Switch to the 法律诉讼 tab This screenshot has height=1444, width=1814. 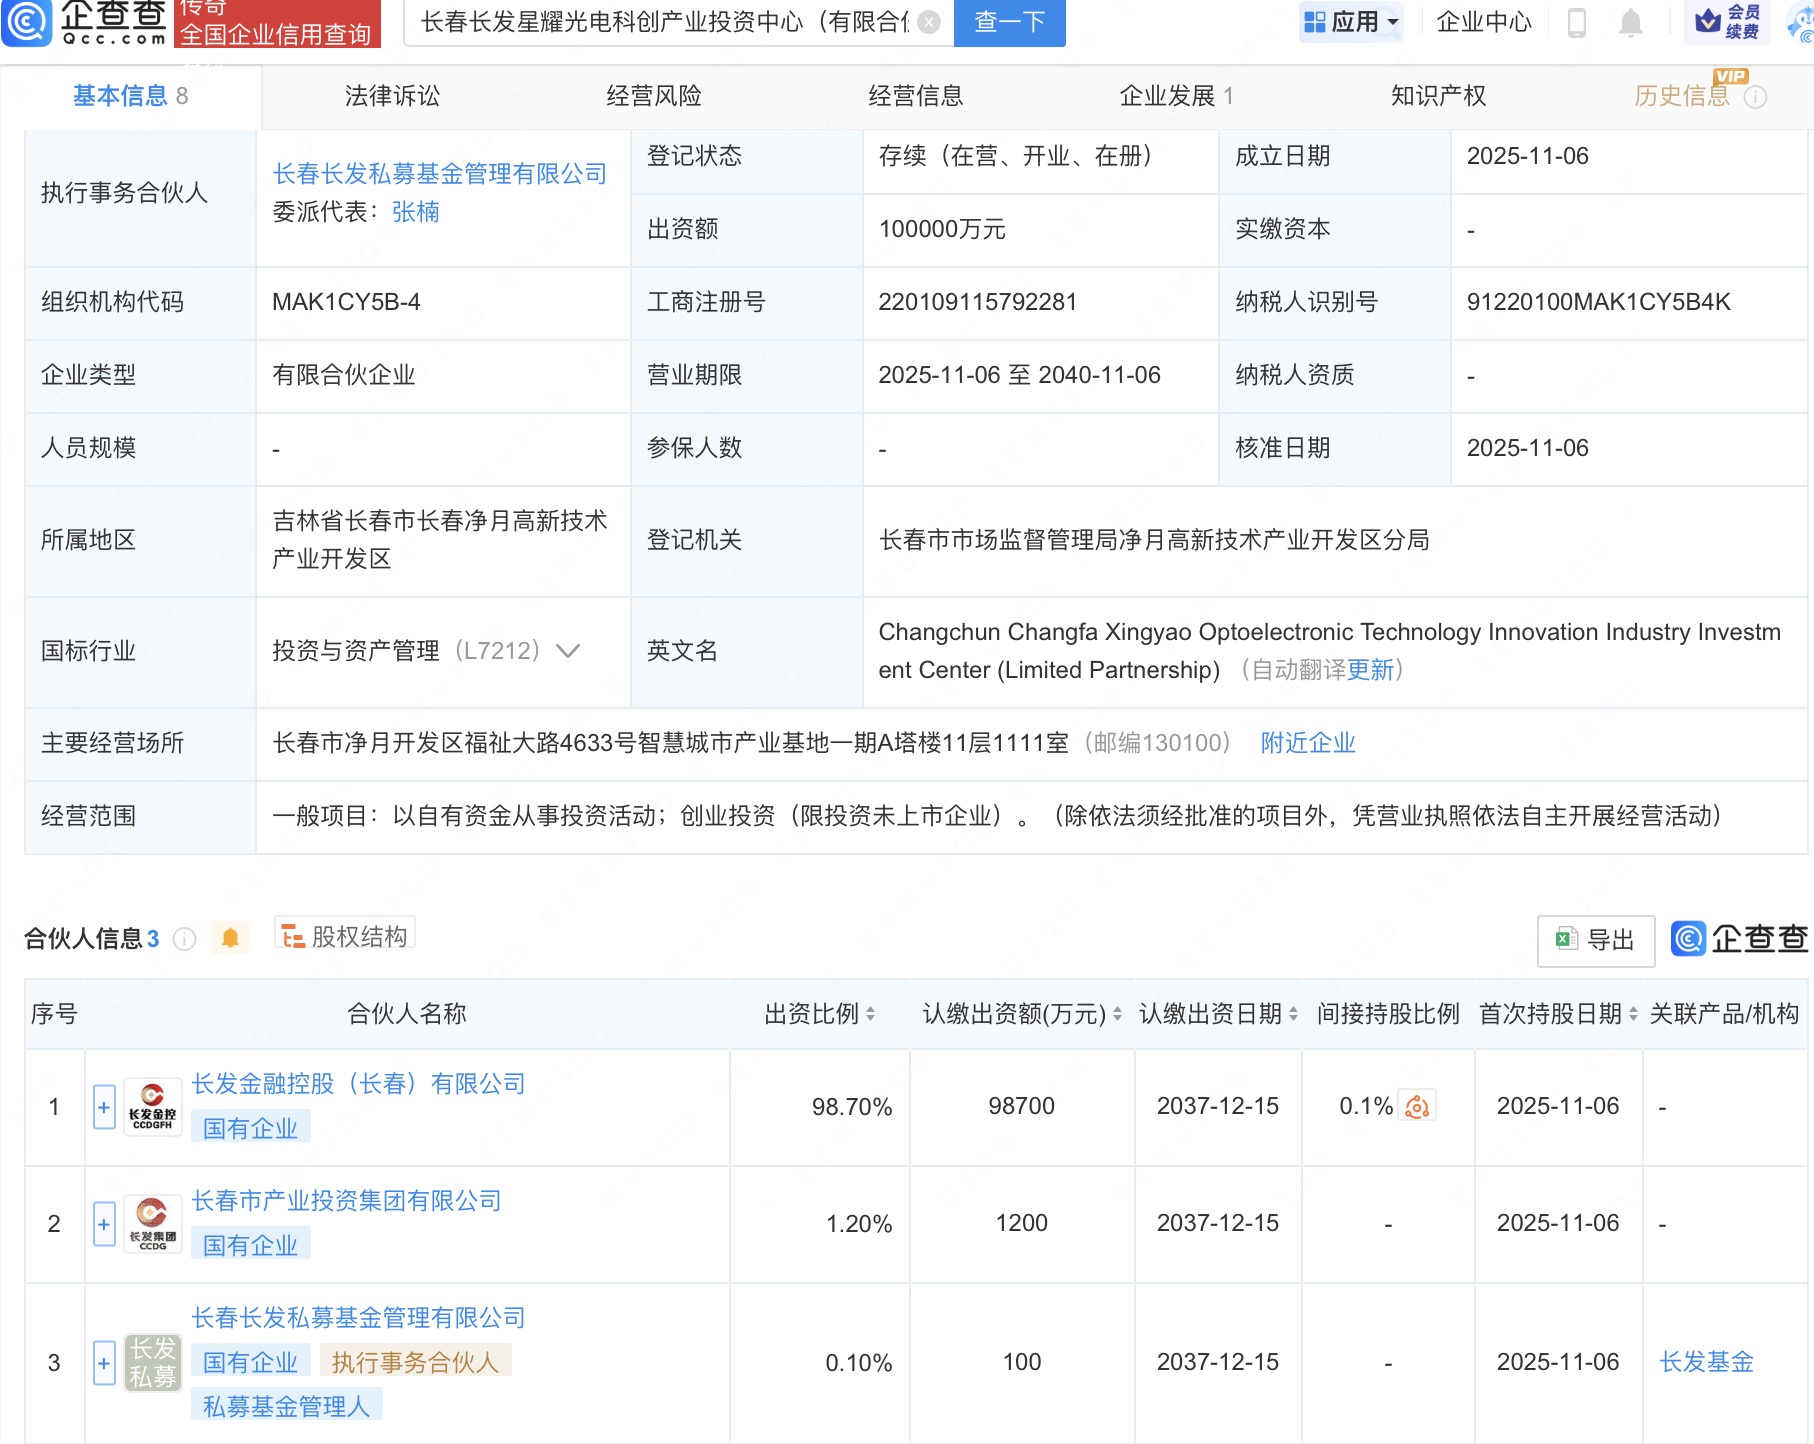click(x=392, y=96)
